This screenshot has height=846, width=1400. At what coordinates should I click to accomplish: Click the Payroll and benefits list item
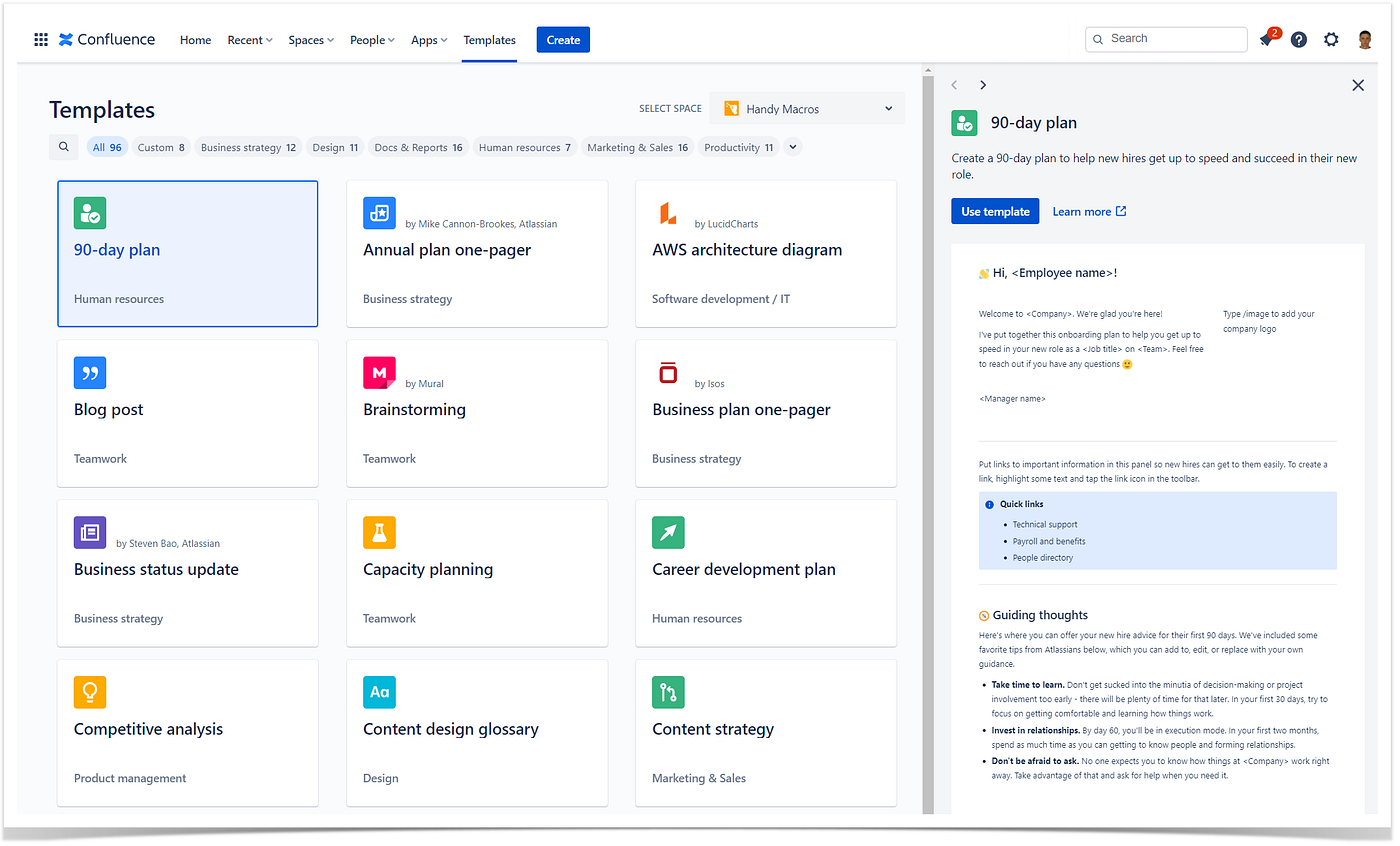pyautogui.click(x=1049, y=541)
